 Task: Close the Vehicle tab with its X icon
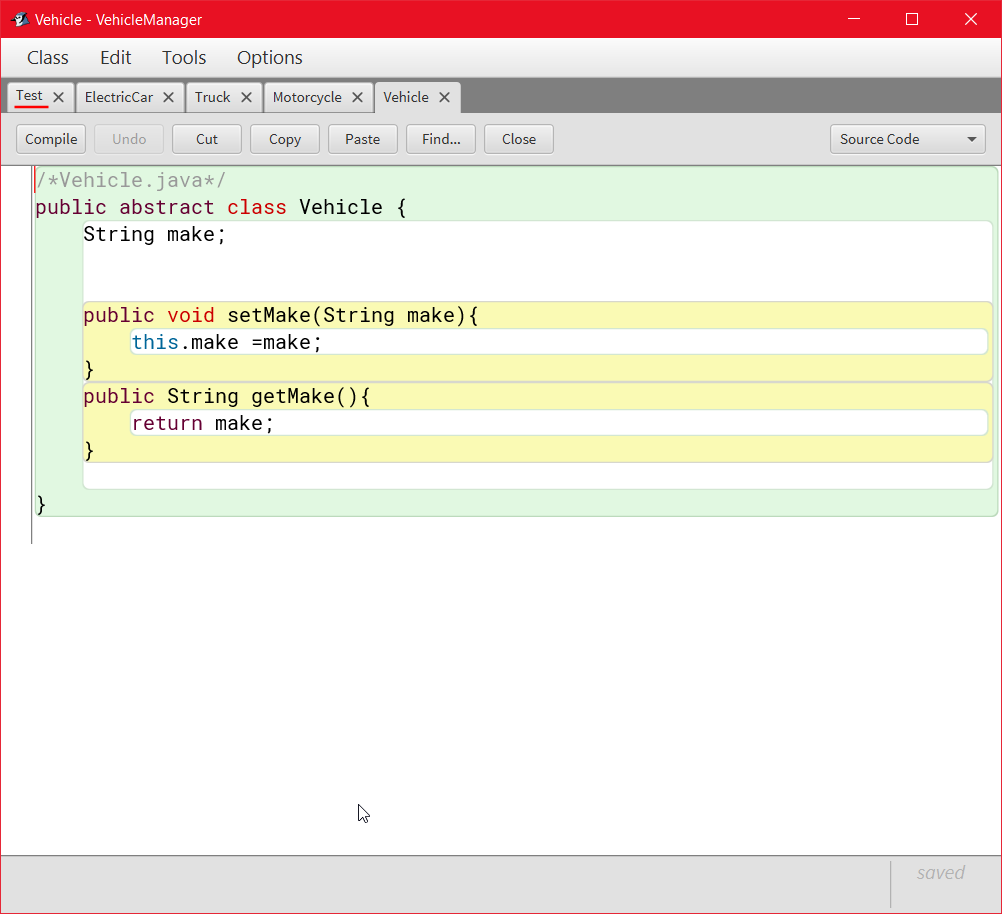[443, 97]
